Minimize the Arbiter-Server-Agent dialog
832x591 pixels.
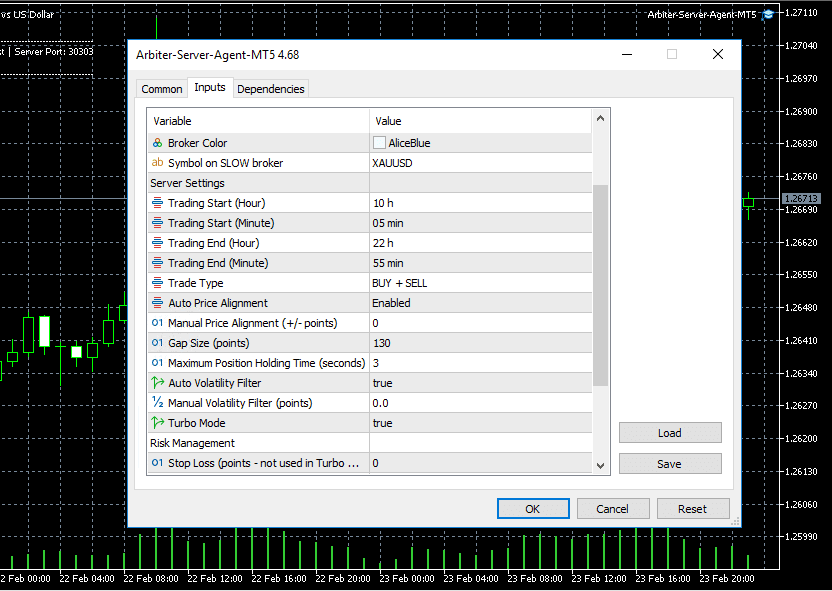pyautogui.click(x=627, y=54)
